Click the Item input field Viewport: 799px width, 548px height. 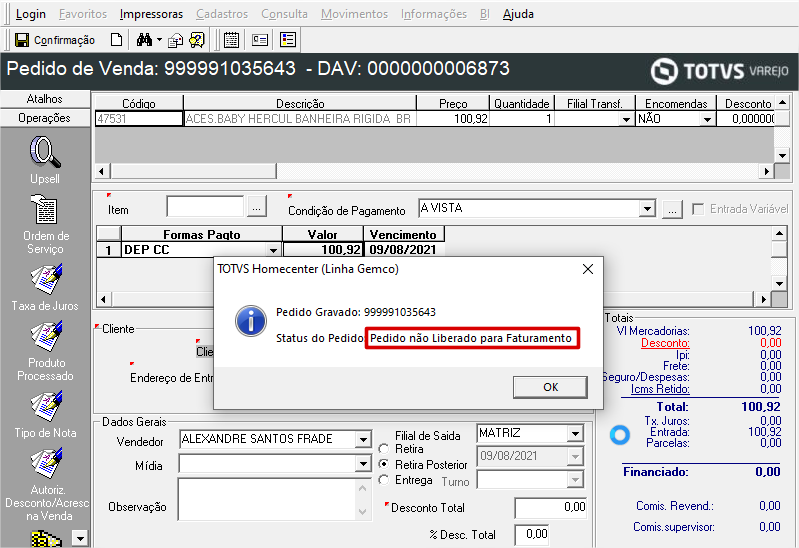pyautogui.click(x=205, y=206)
